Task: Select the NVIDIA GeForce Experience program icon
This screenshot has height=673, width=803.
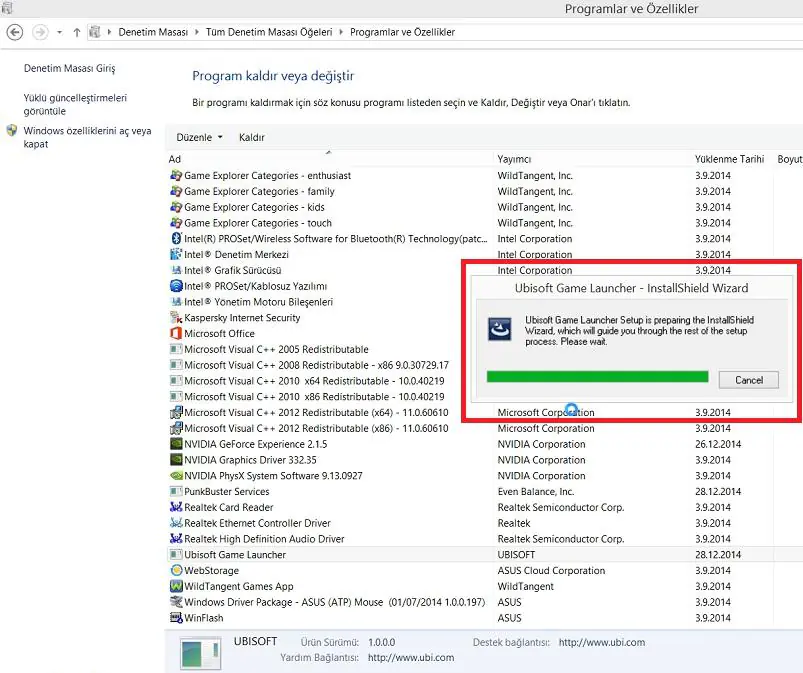Action: pyautogui.click(x=178, y=444)
